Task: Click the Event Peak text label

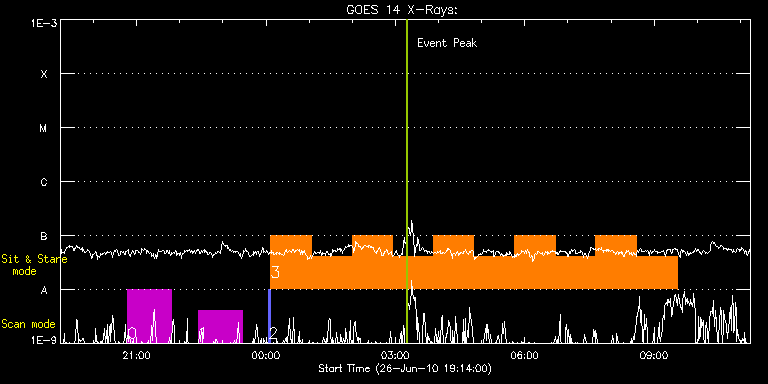Action: [447, 43]
